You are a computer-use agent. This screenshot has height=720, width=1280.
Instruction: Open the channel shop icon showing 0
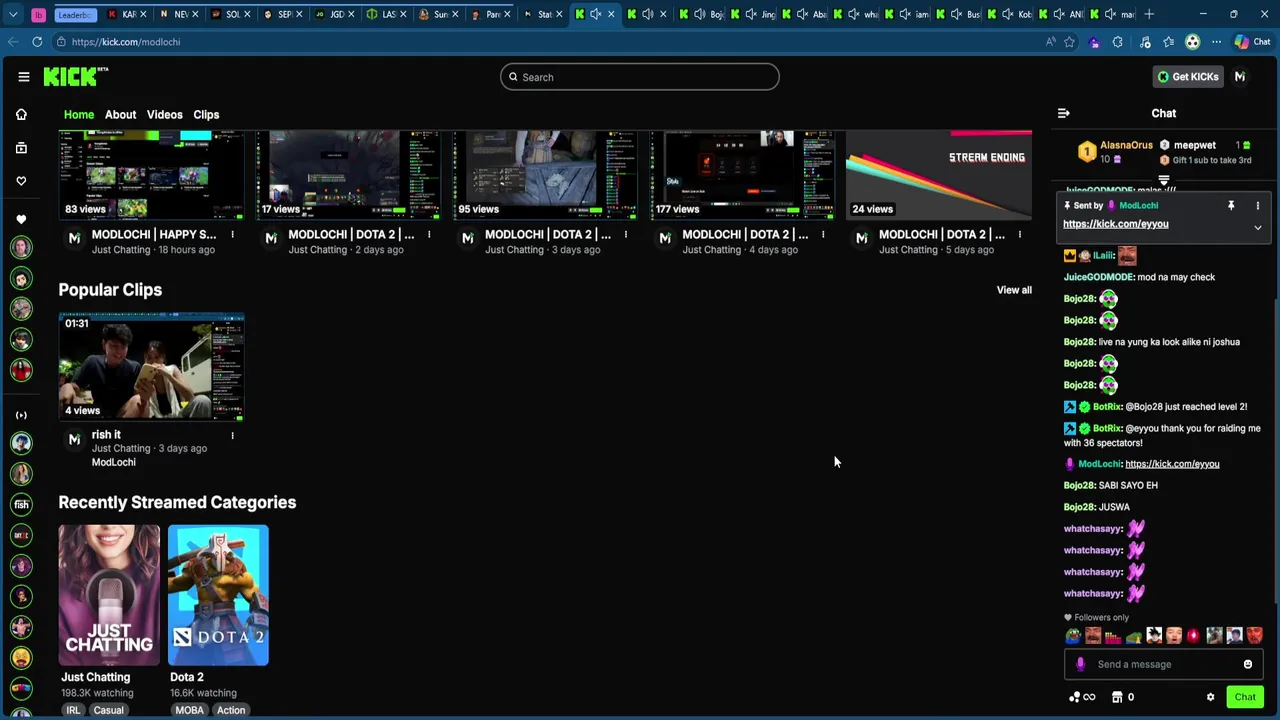1123,697
